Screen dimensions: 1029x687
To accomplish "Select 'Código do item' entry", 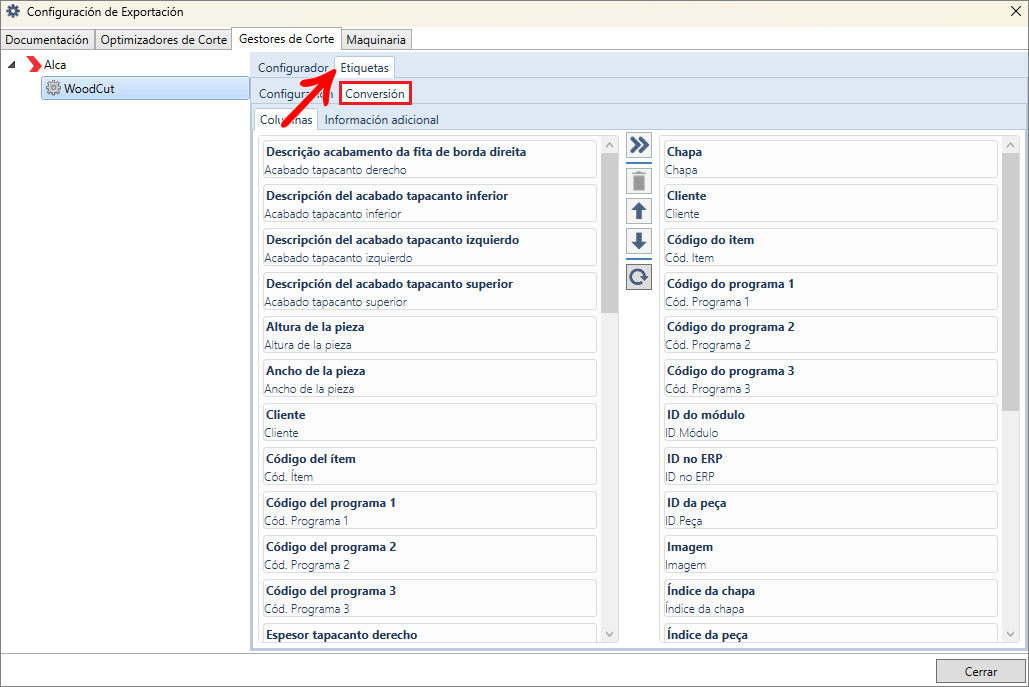I will tap(831, 247).
